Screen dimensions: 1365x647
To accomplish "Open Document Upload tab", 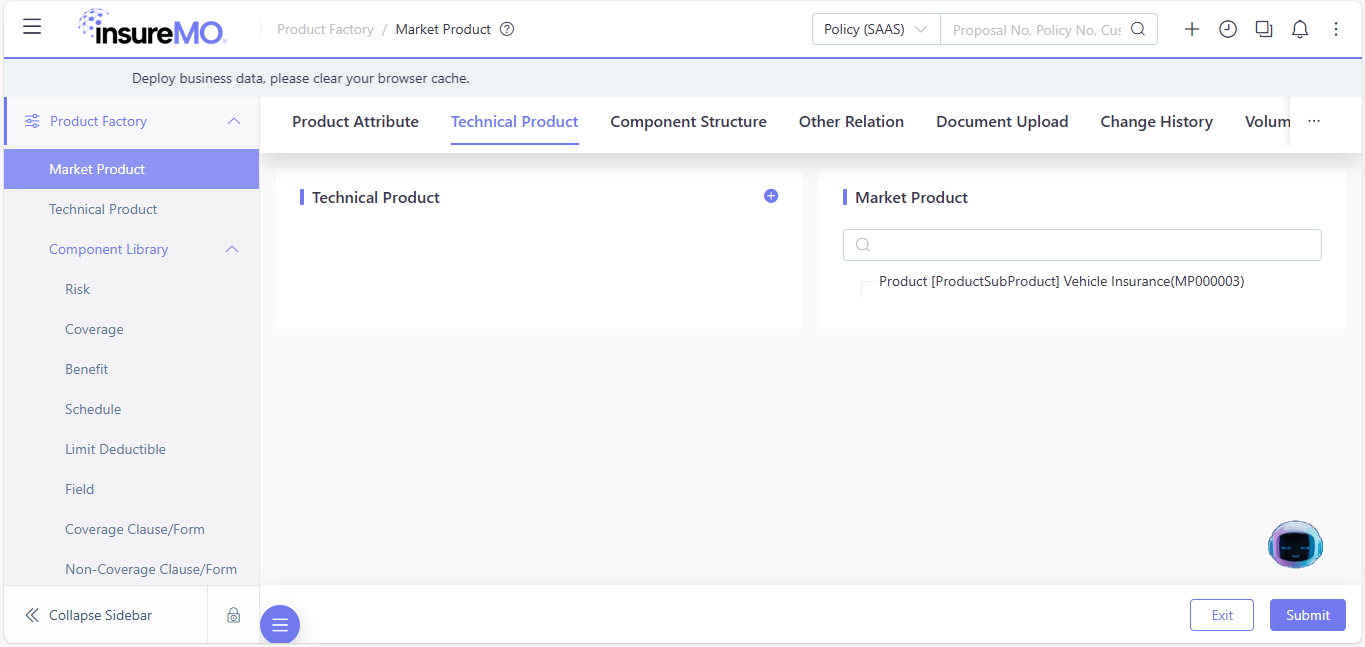I will 1002,121.
